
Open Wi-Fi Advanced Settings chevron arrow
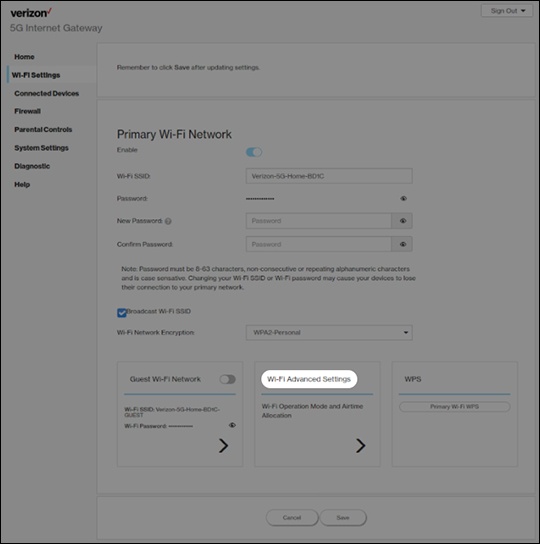tap(361, 445)
